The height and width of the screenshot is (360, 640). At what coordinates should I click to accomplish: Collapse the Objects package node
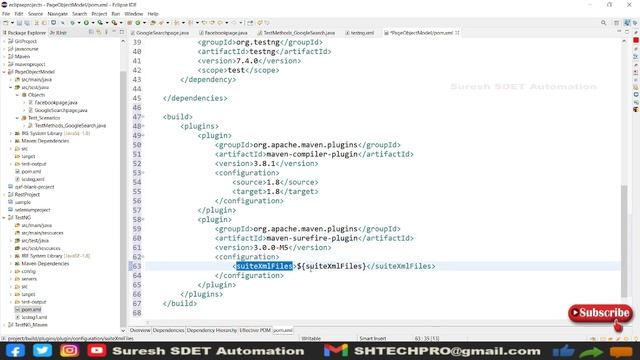pyautogui.click(x=18, y=95)
